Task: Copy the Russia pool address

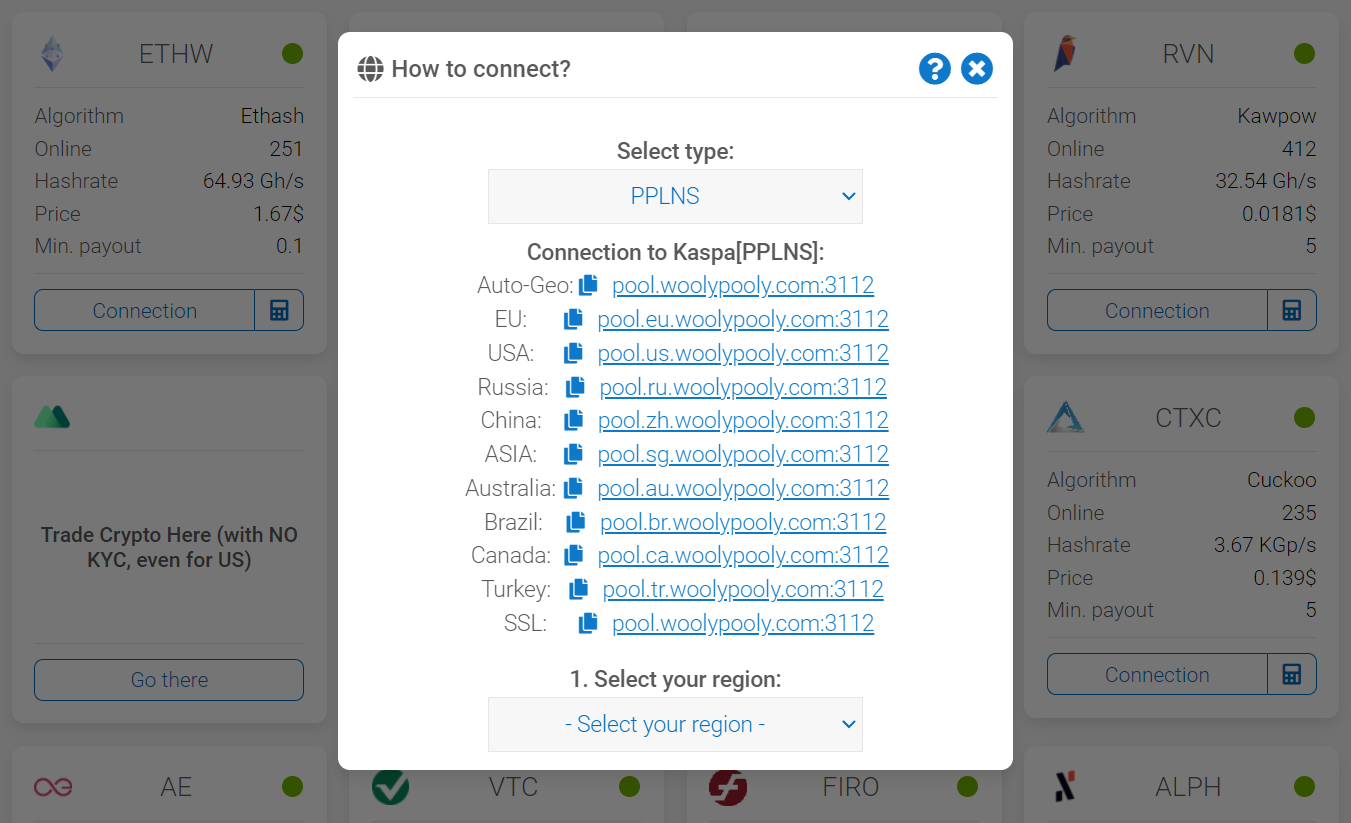Action: tap(575, 387)
